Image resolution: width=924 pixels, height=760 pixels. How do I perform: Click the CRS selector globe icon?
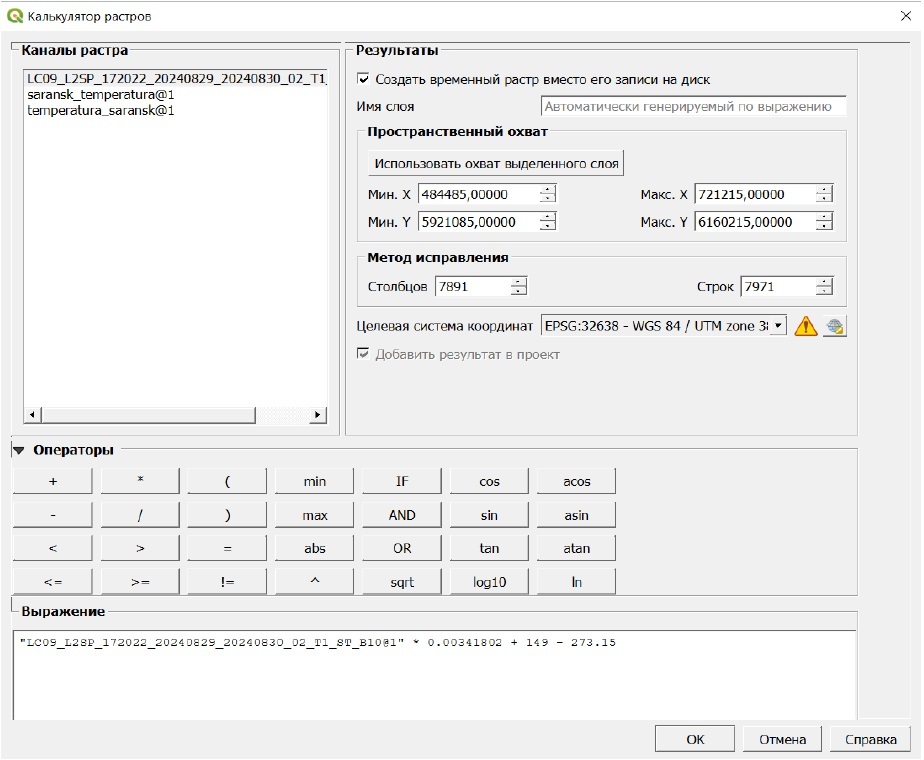(x=834, y=326)
